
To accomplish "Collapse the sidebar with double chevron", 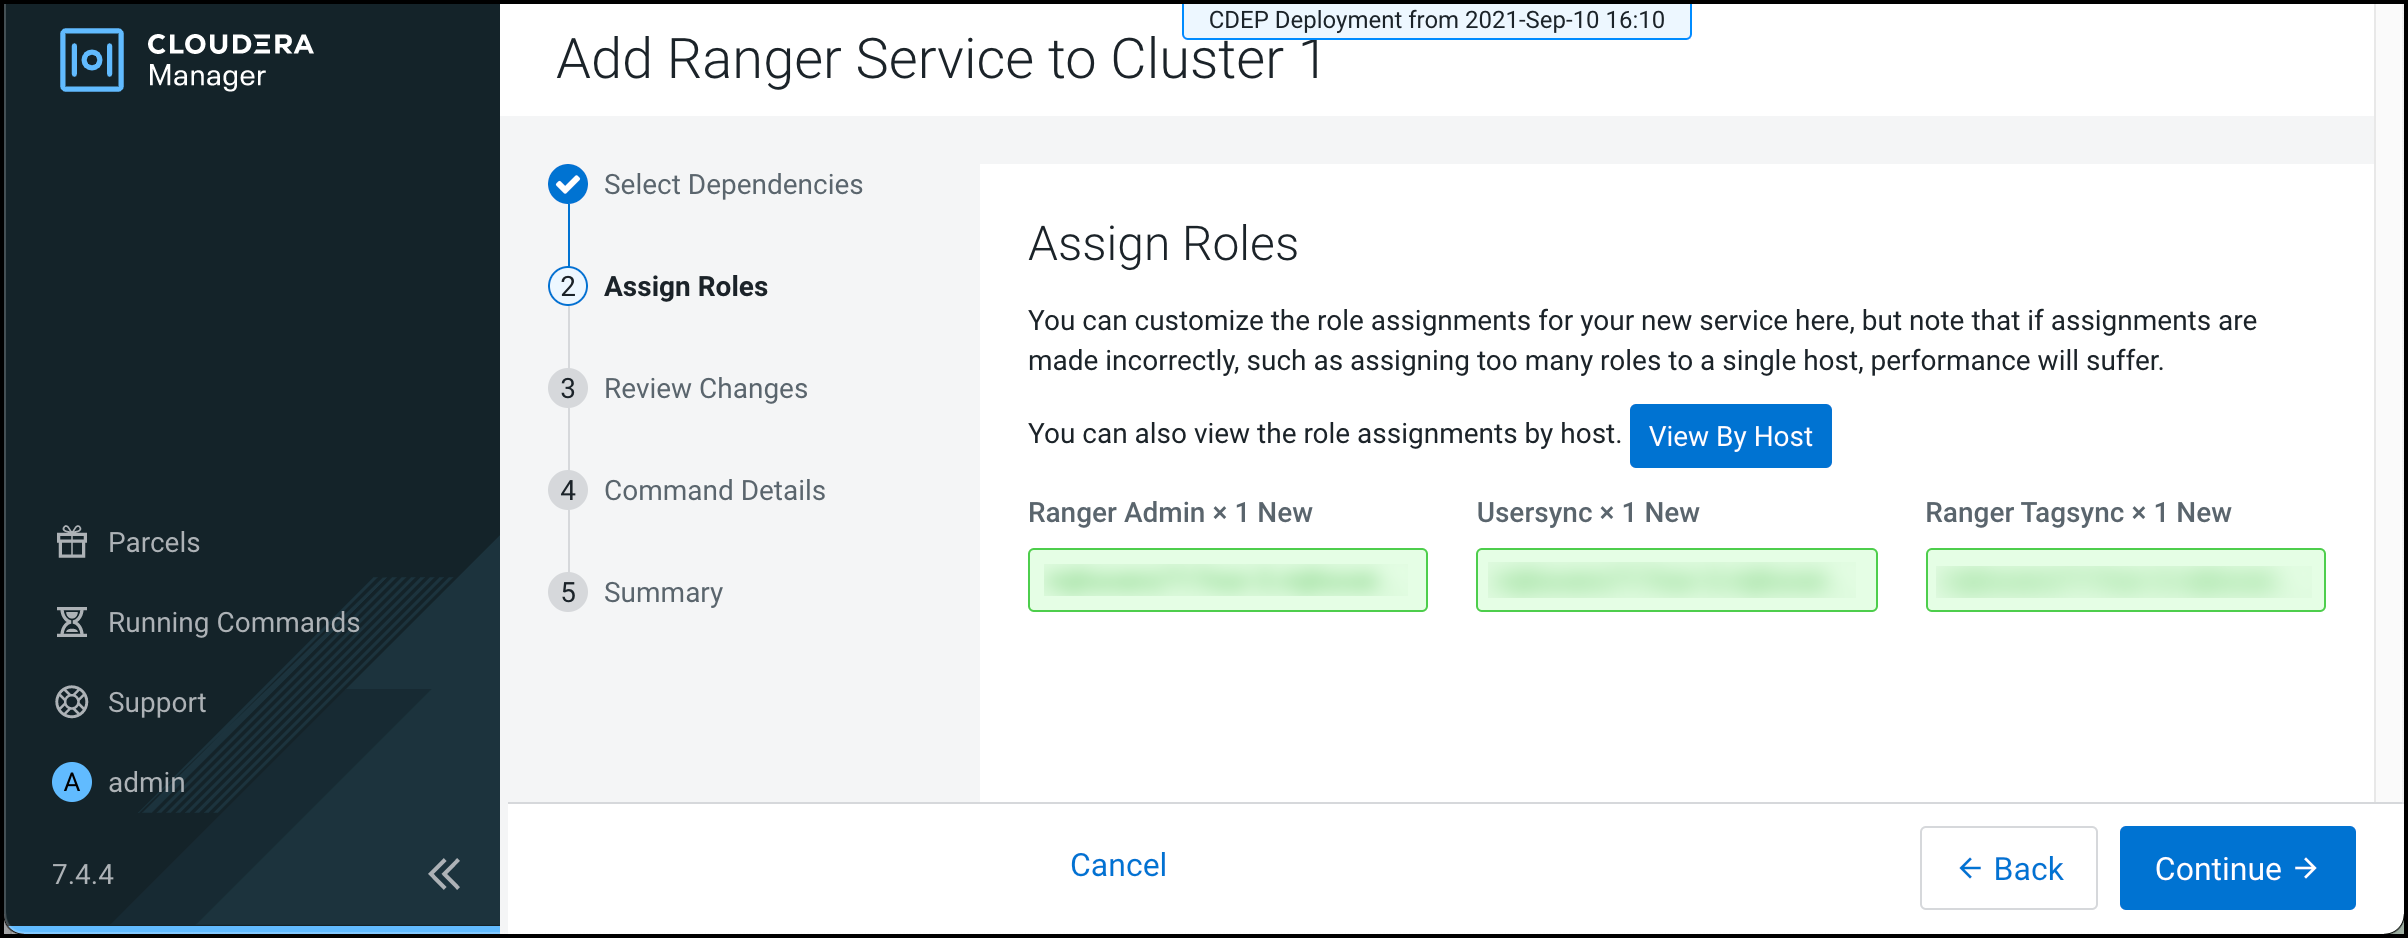I will coord(444,874).
